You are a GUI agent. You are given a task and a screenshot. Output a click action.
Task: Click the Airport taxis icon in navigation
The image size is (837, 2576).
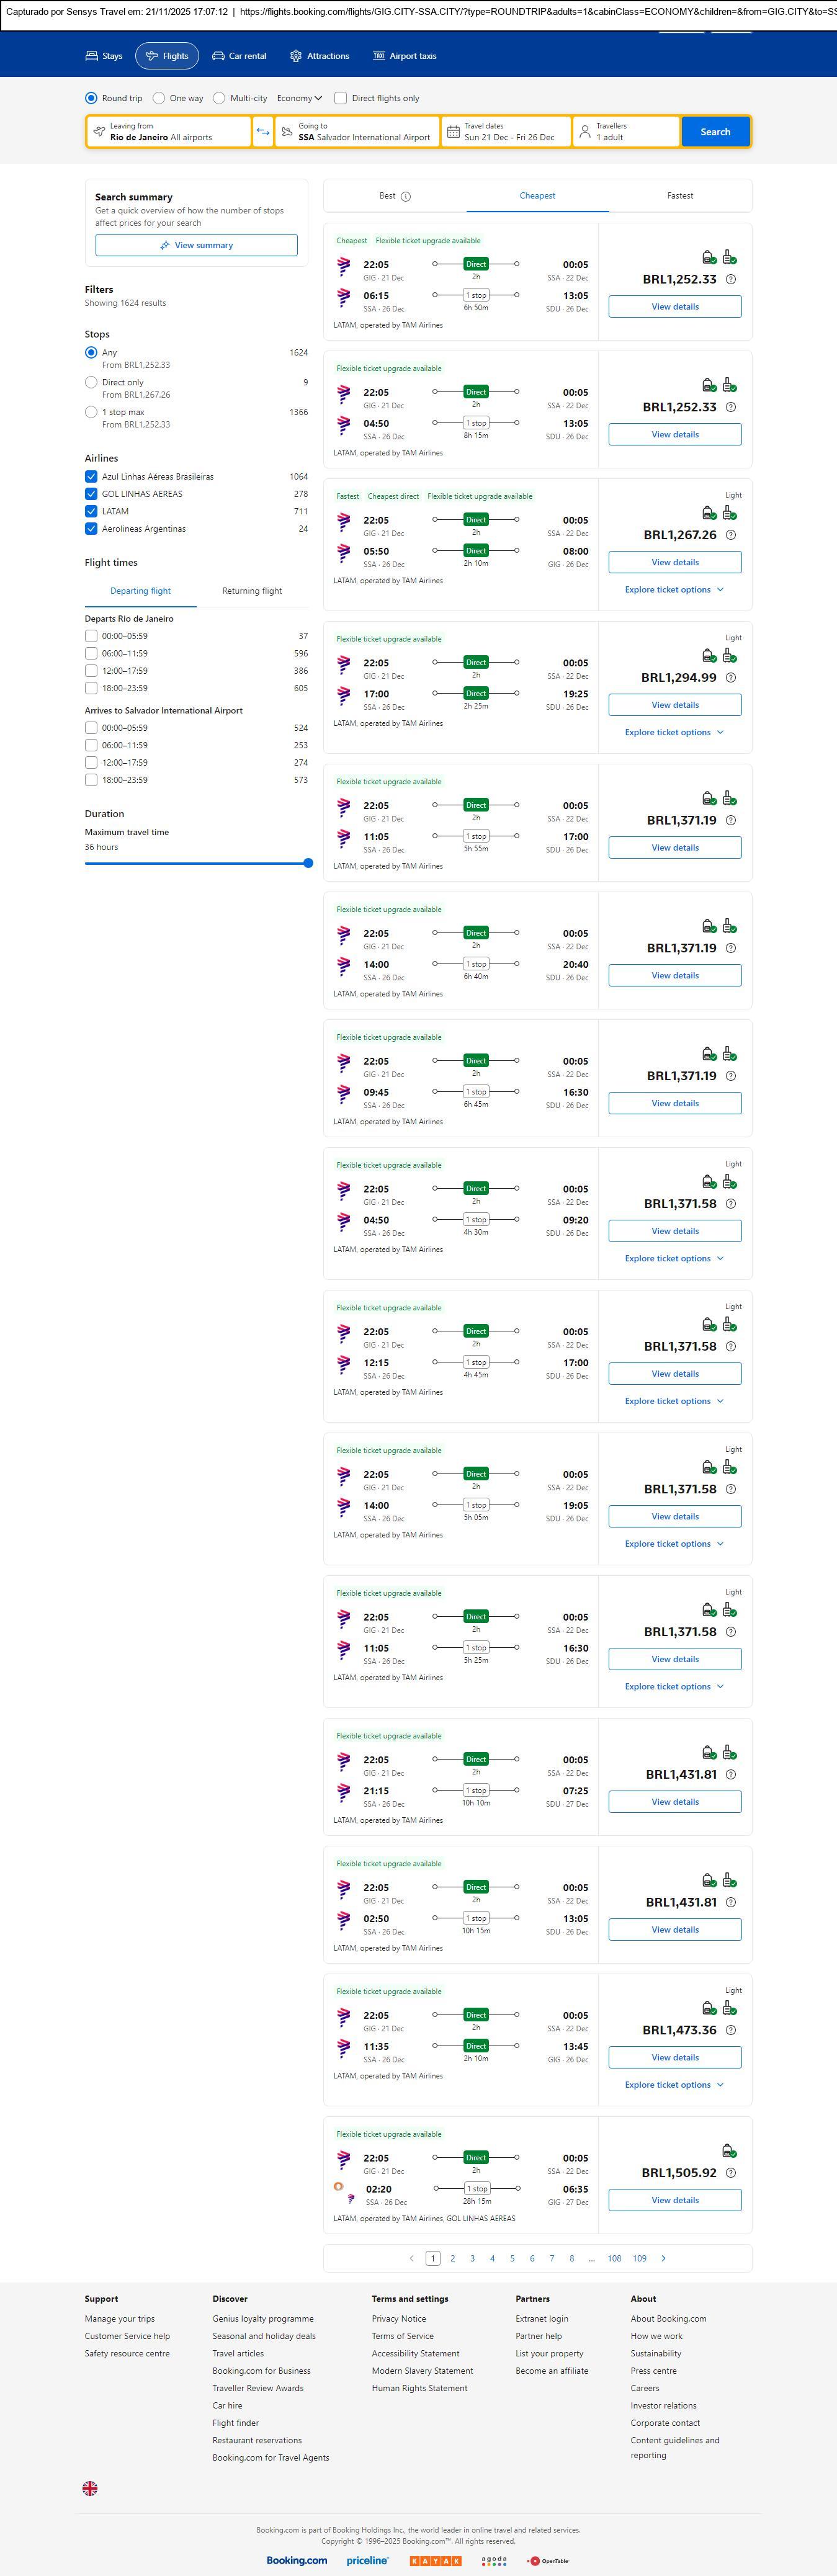[379, 56]
